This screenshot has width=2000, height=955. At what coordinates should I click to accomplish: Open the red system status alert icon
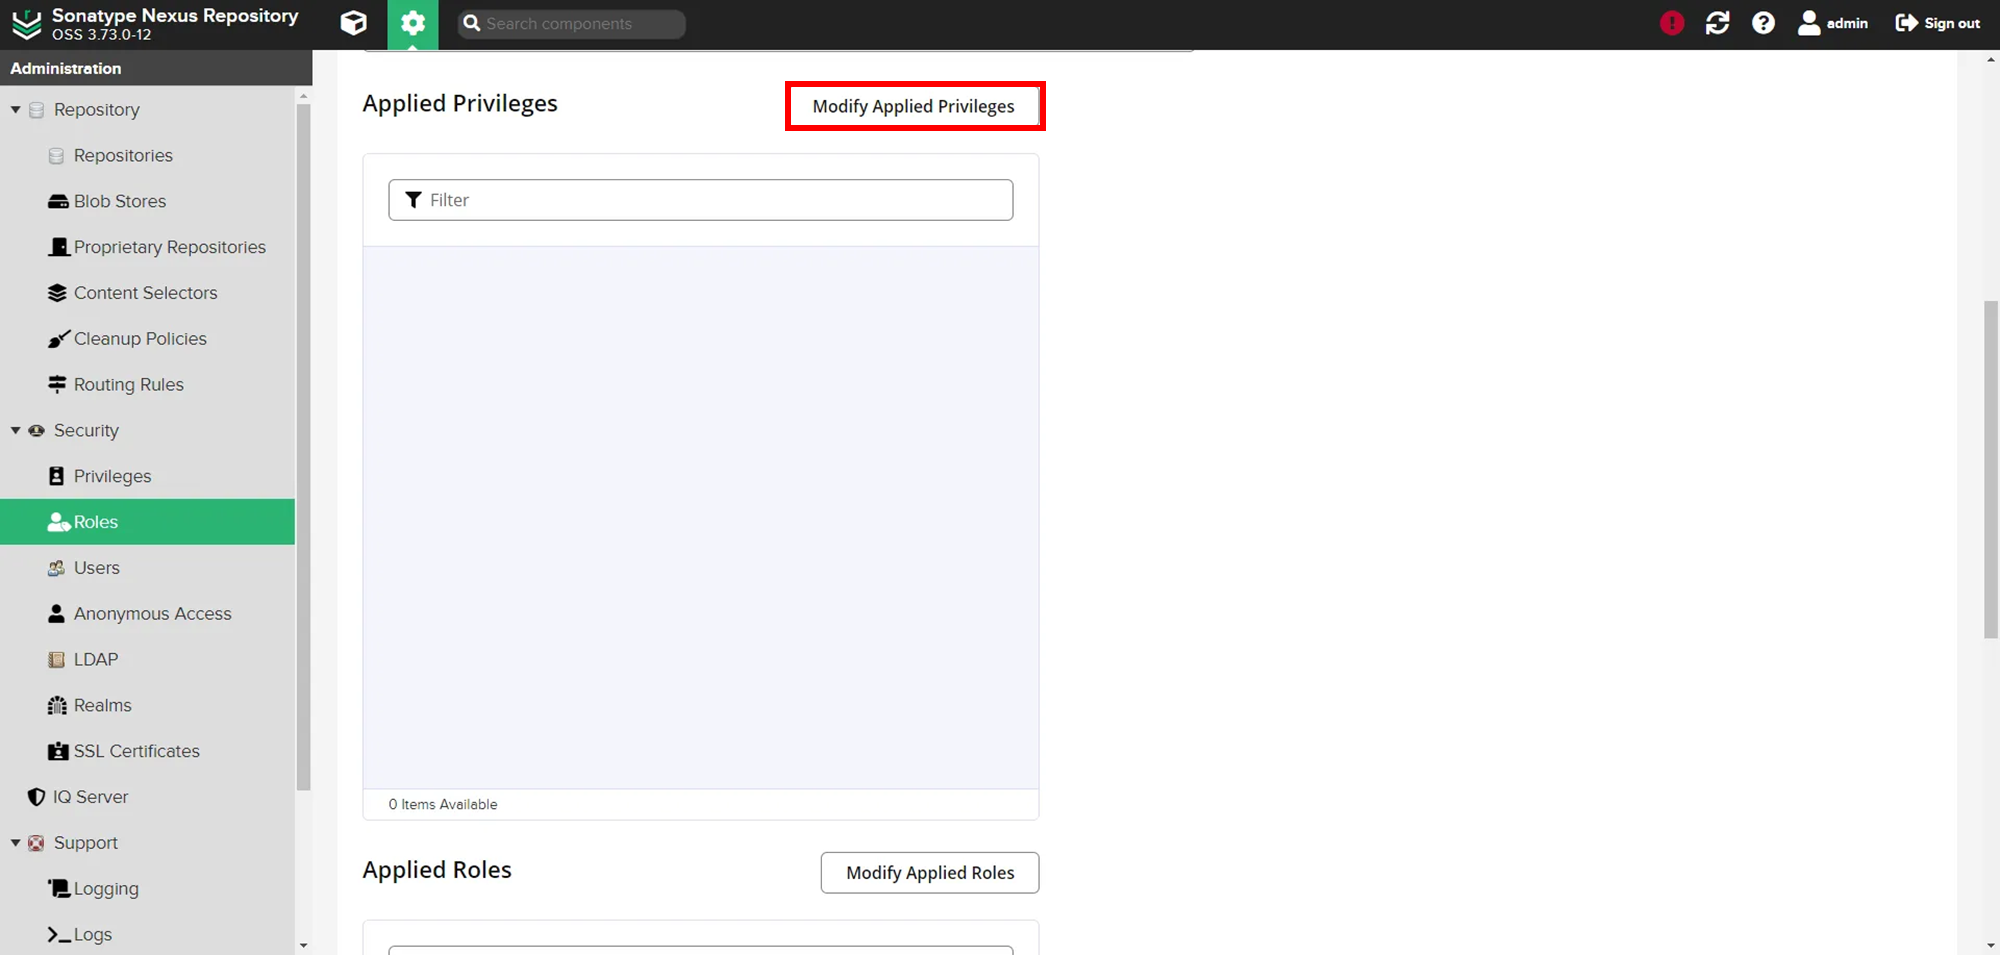(x=1672, y=23)
